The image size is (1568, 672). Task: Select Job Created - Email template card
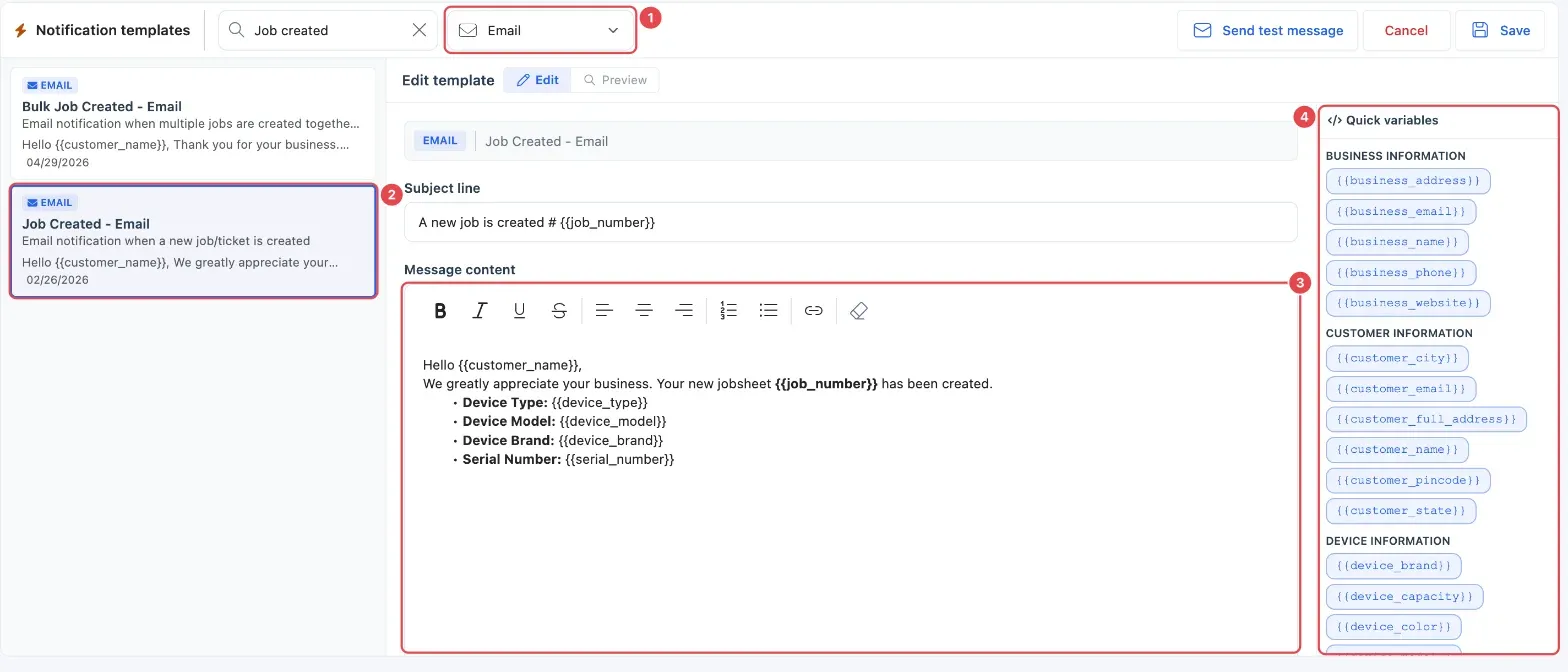pyautogui.click(x=193, y=241)
